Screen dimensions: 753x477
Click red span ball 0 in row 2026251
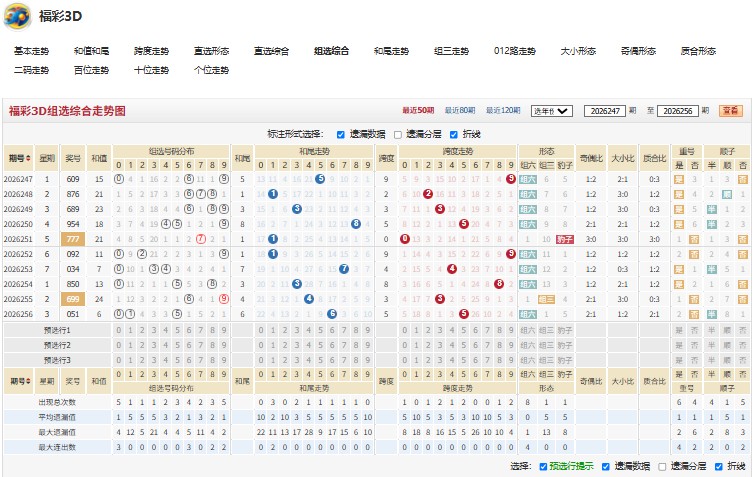(x=405, y=239)
